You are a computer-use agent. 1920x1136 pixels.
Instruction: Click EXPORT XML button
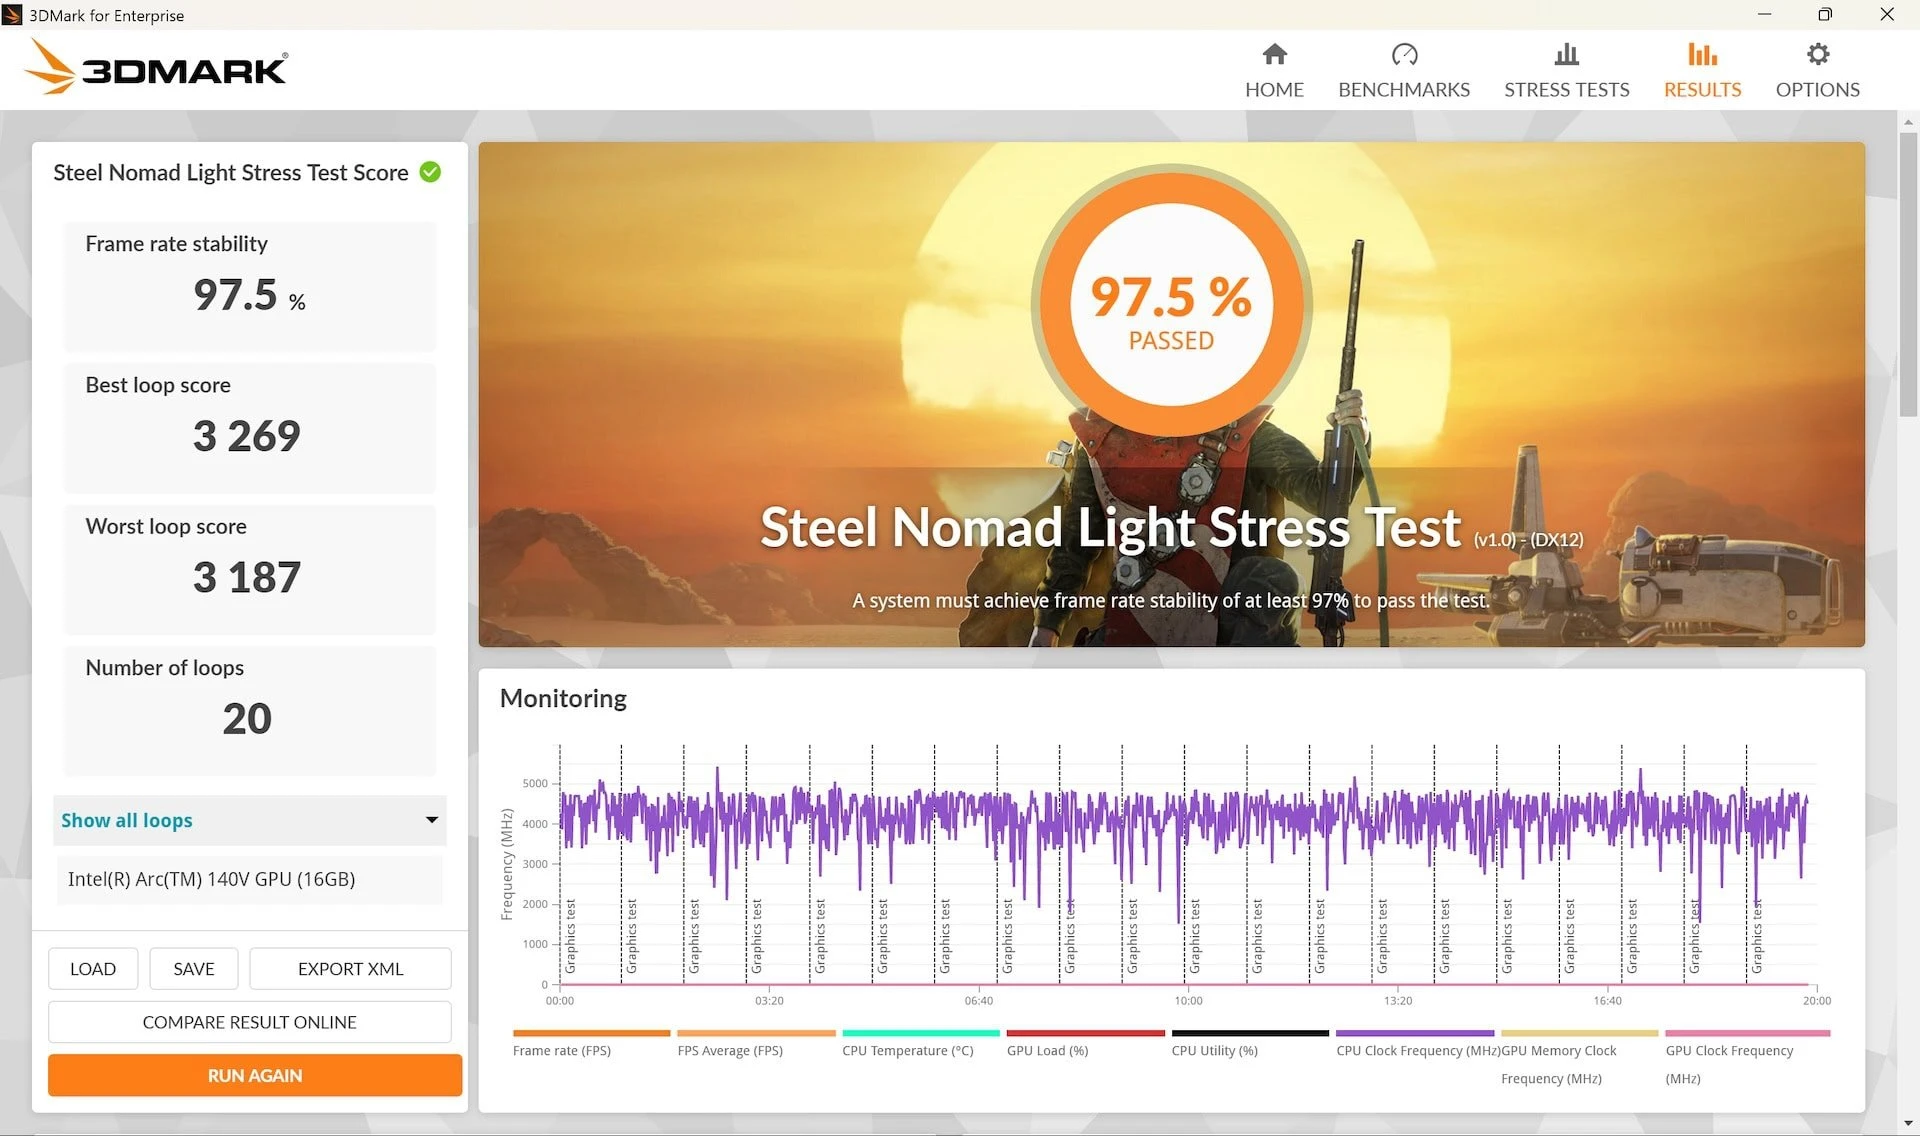click(350, 969)
